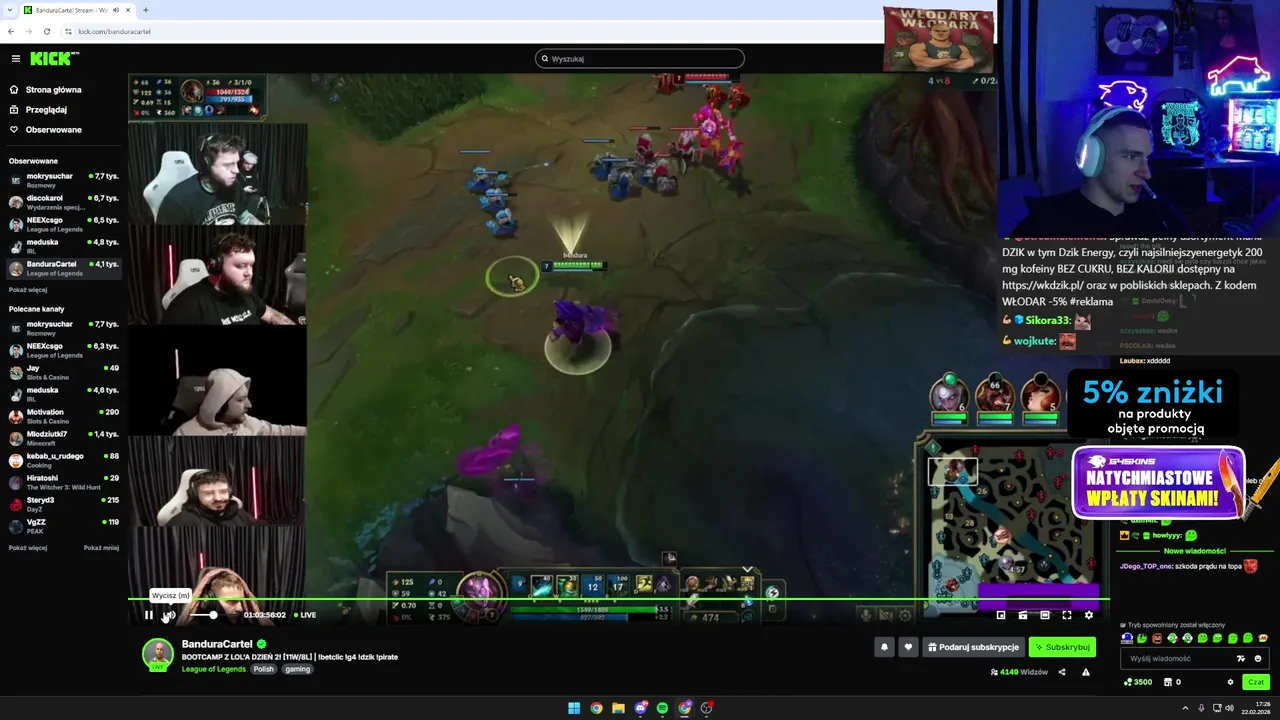
Task: Click the chat translate icon
Action: tap(1241, 659)
